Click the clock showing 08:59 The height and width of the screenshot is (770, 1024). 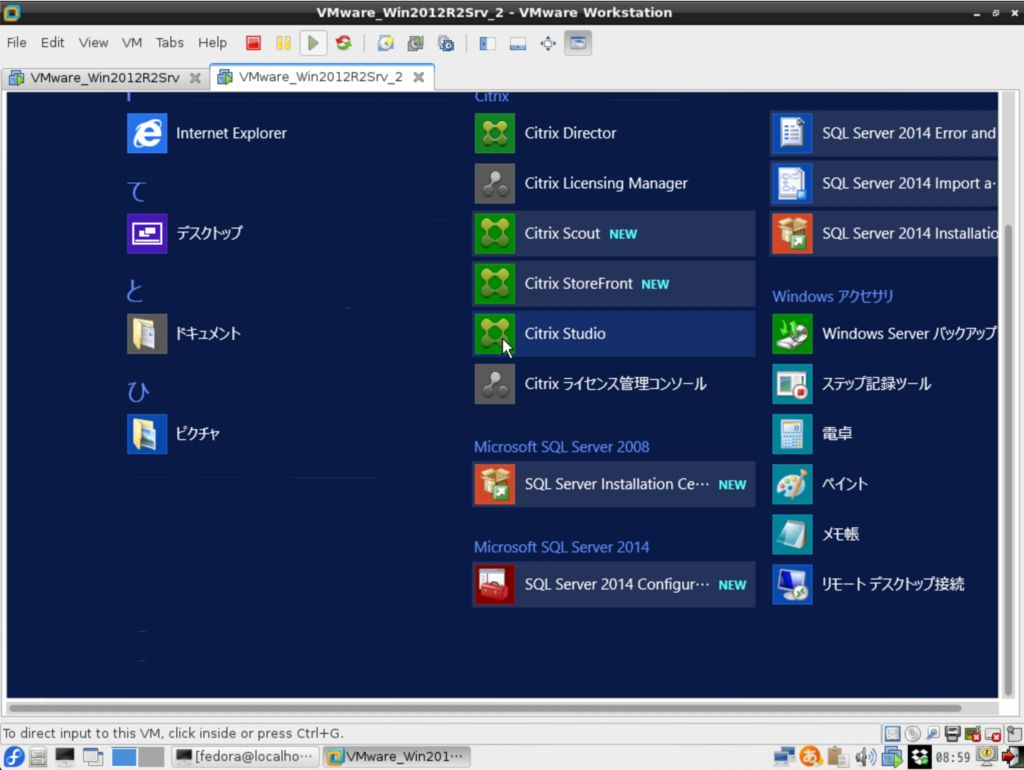(x=953, y=757)
